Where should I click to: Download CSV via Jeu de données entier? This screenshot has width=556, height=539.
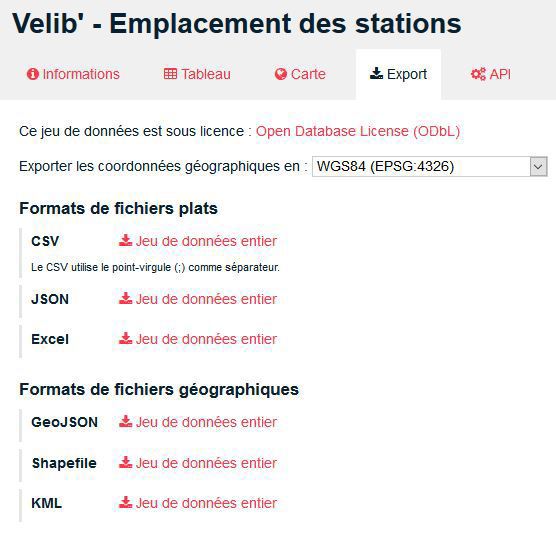[198, 241]
